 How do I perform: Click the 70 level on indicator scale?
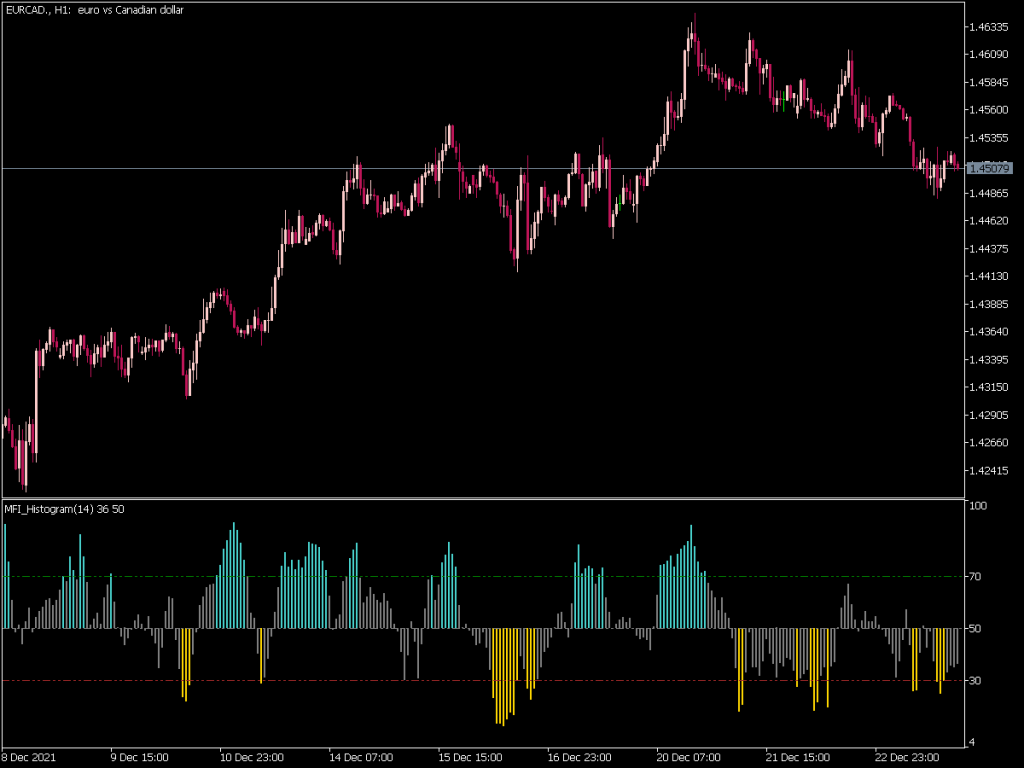[x=976, y=577]
